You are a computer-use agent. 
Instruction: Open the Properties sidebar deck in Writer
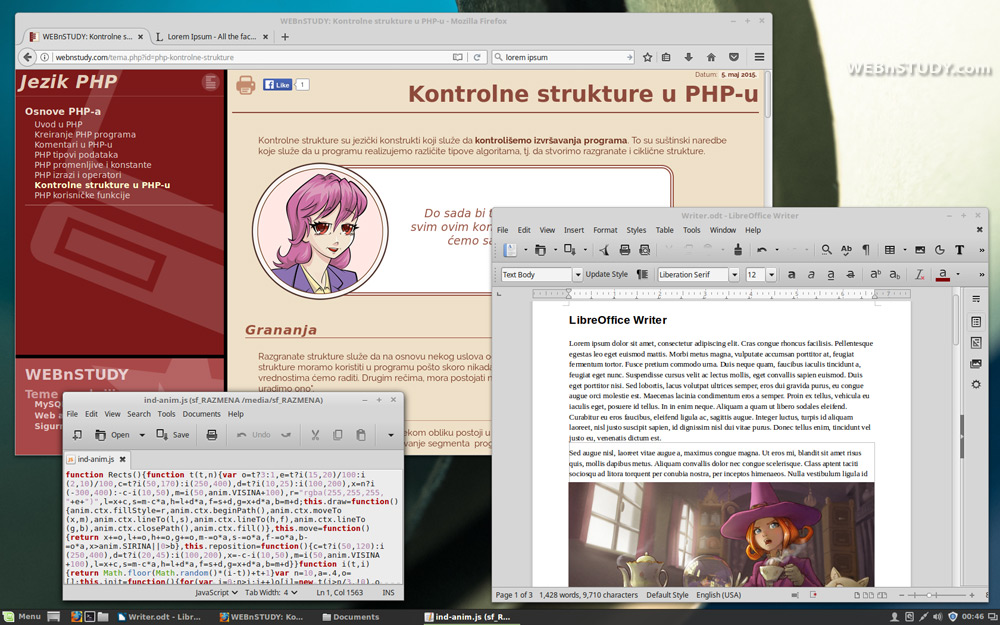(x=976, y=322)
